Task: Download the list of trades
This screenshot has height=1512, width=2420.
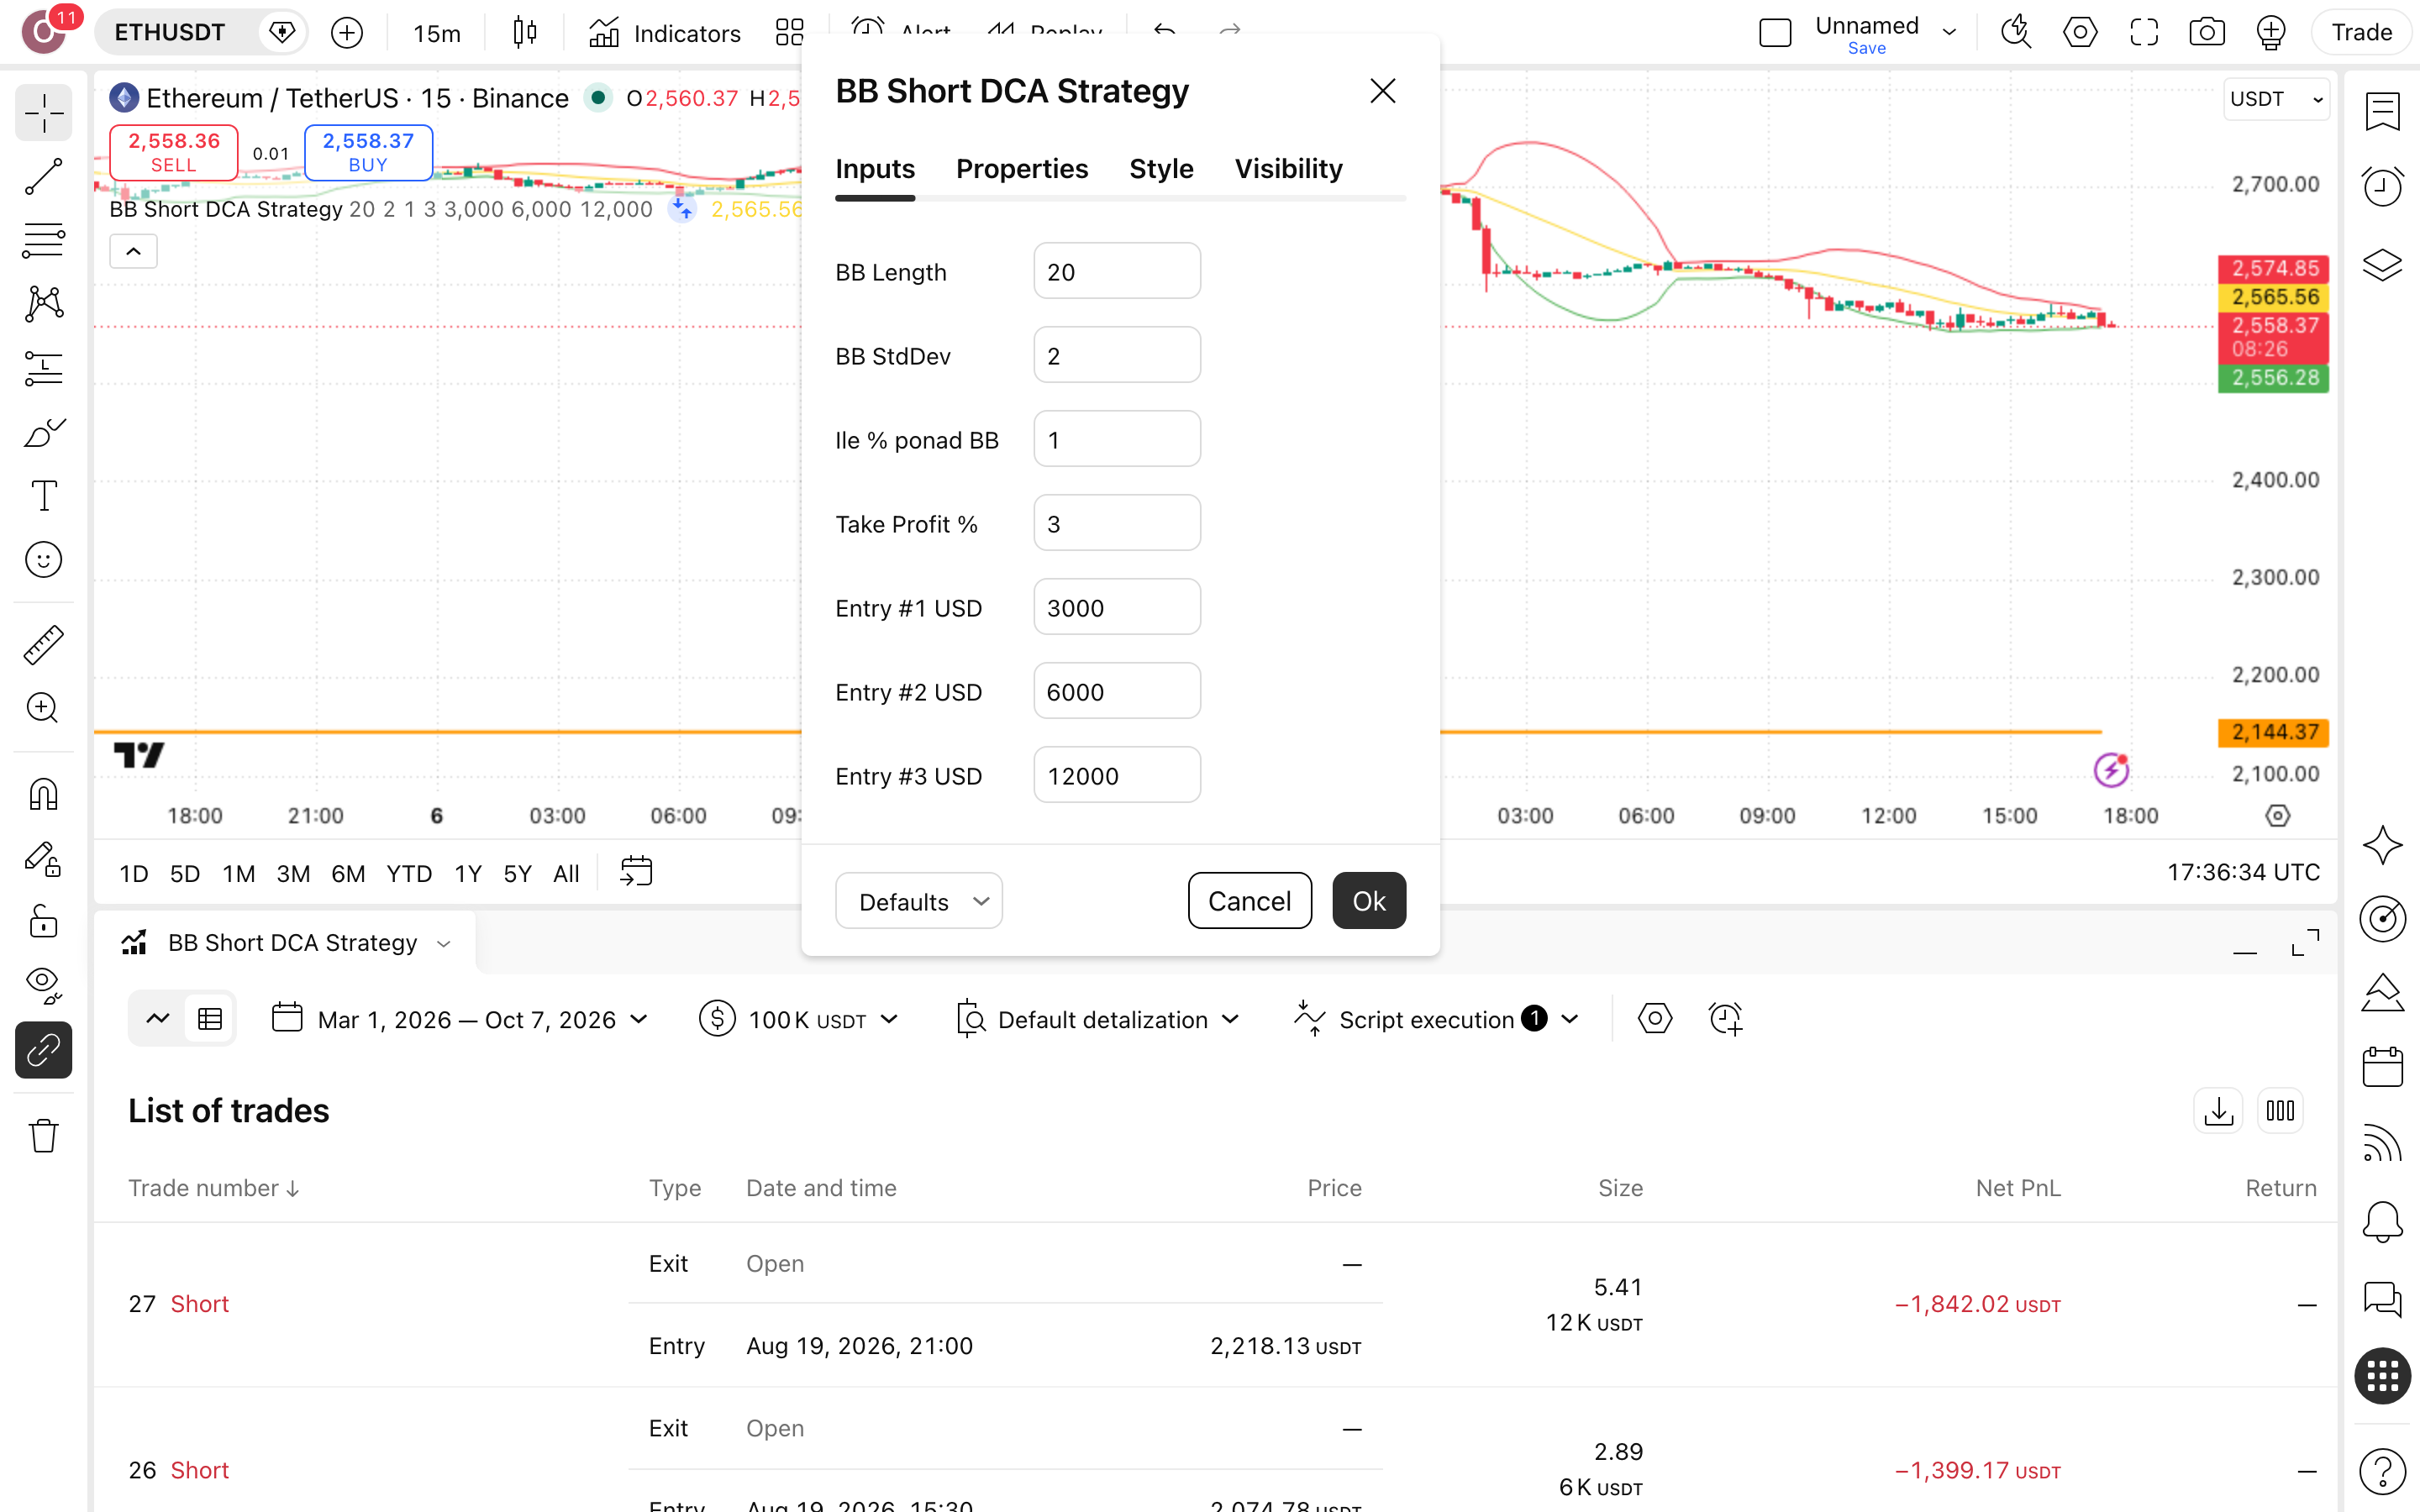Action: tap(2218, 1111)
